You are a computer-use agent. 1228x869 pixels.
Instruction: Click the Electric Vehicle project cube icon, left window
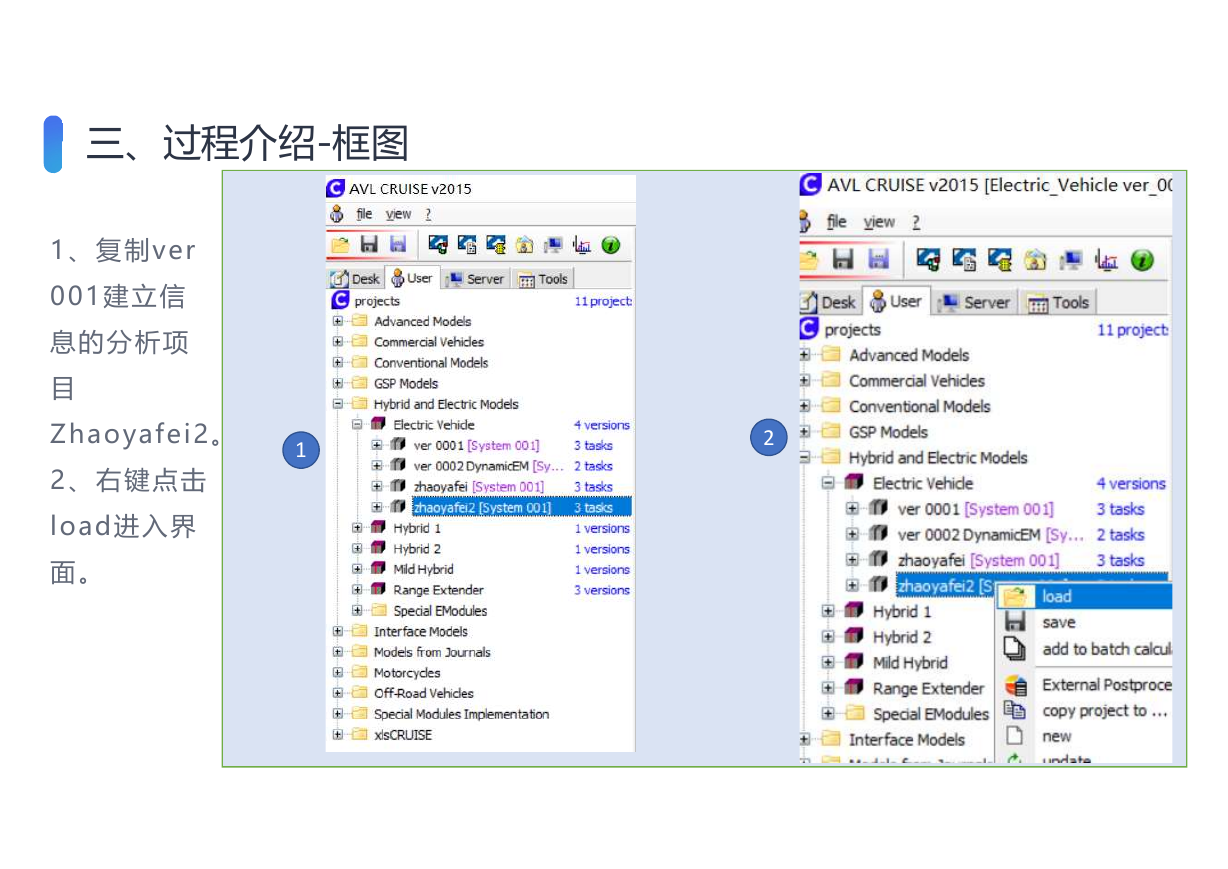[378, 425]
